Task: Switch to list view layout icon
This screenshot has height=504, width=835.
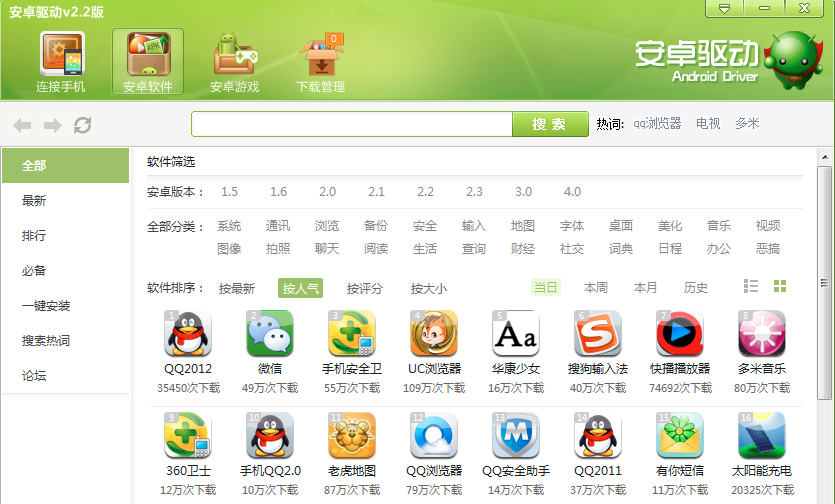Action: 751,287
